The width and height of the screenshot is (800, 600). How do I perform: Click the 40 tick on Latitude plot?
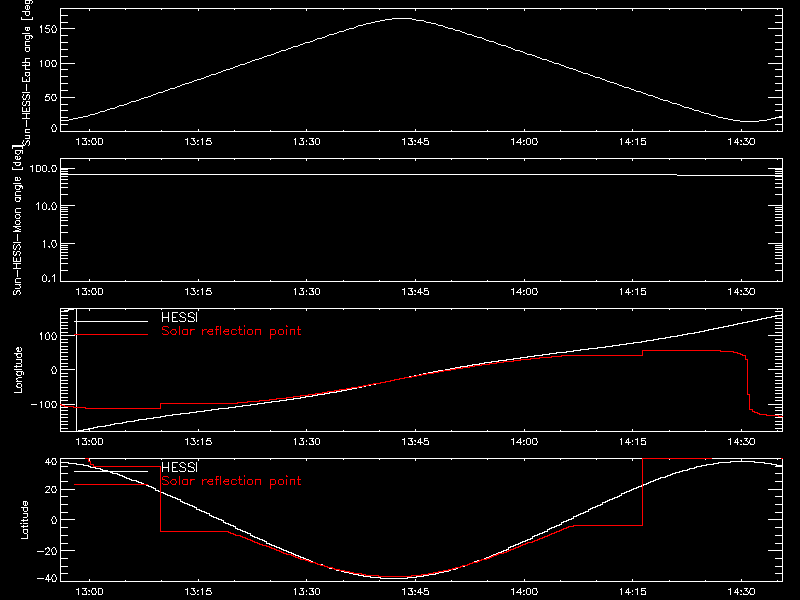click(51, 462)
